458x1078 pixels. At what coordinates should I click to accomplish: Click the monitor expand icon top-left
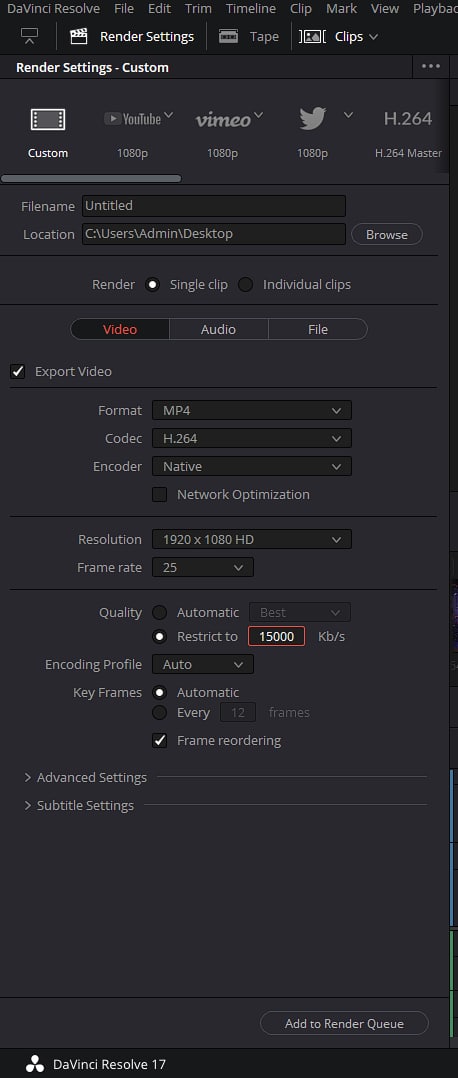30,36
